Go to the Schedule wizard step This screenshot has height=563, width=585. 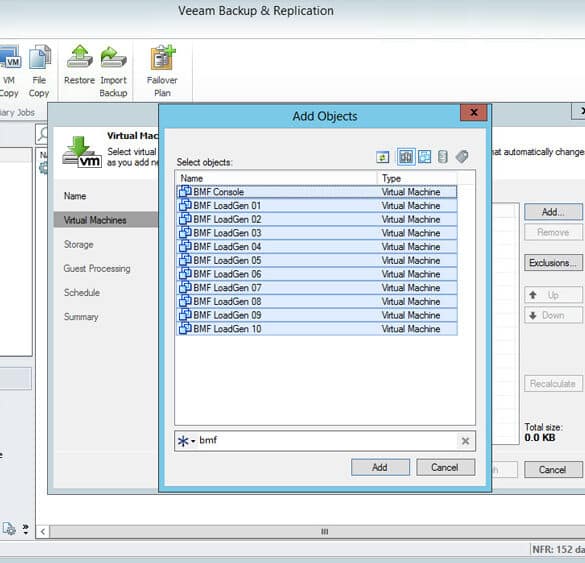click(x=82, y=293)
